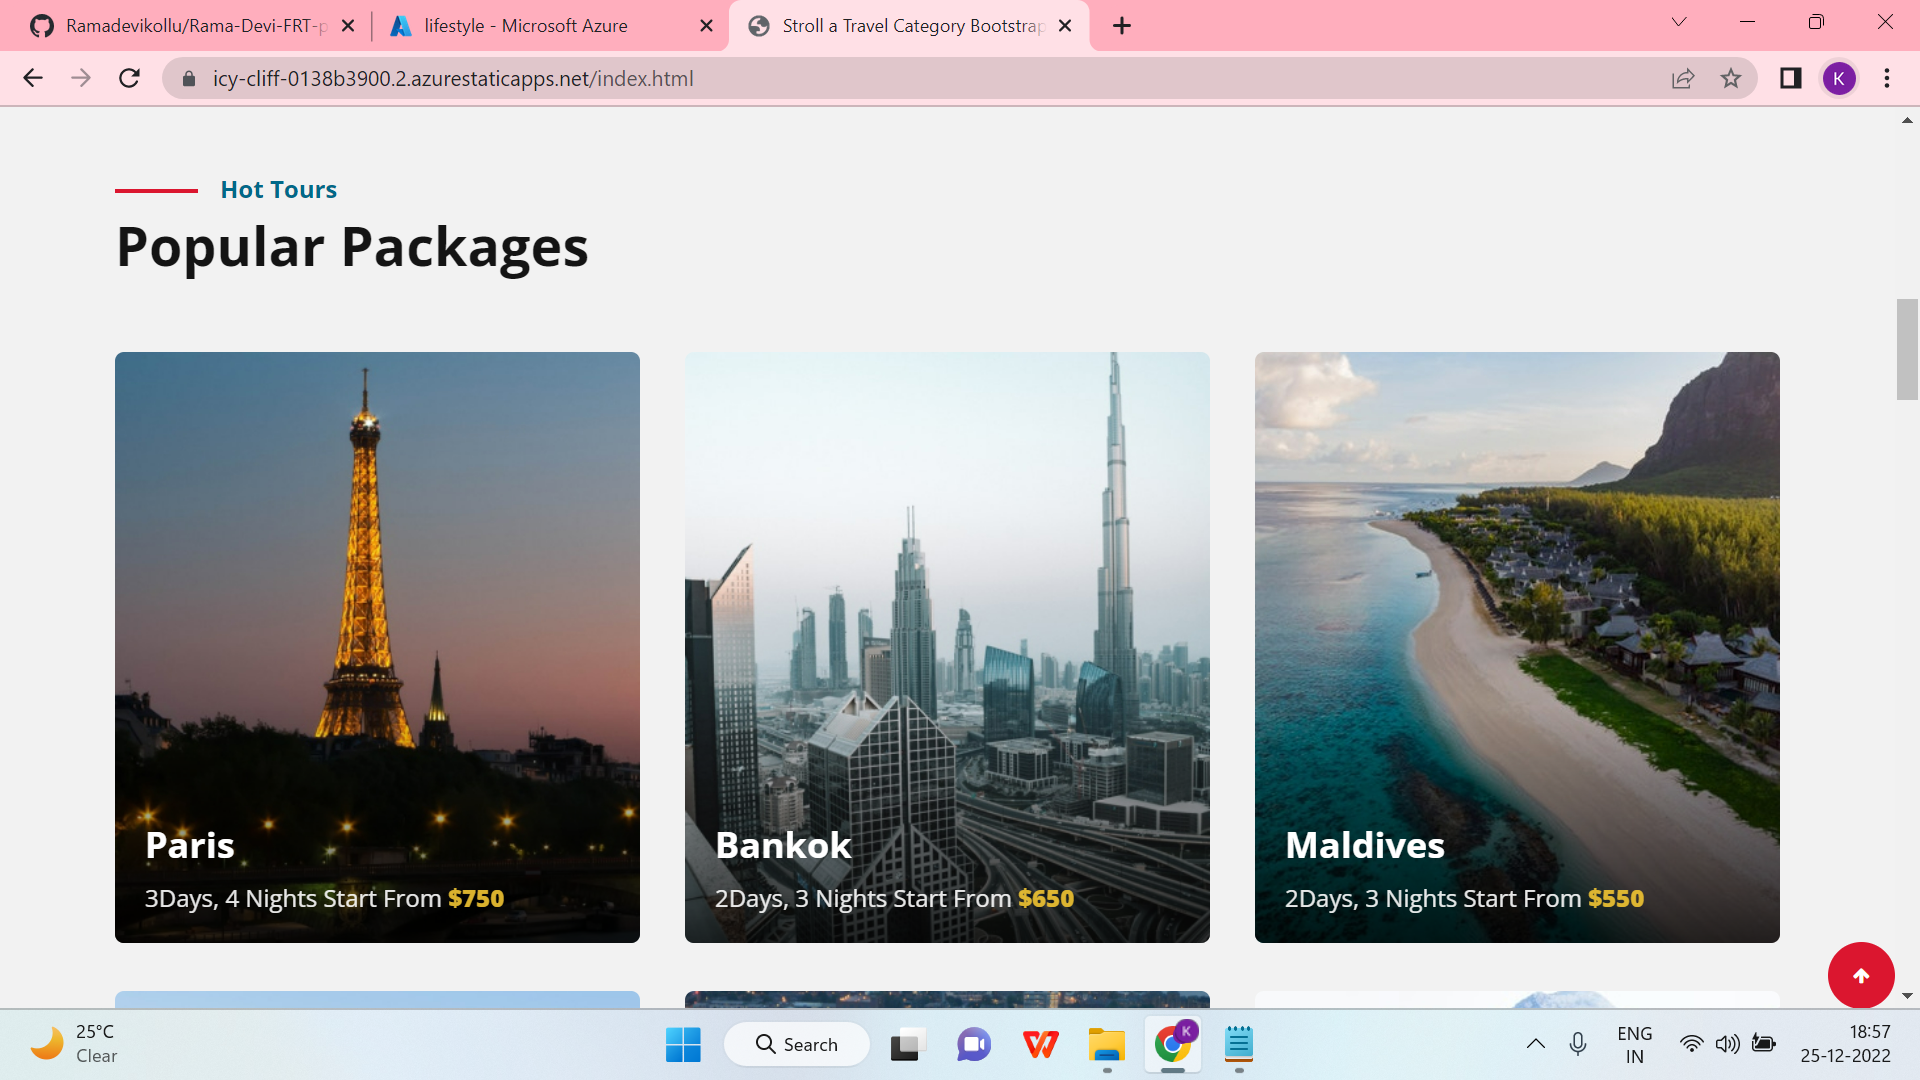Click the taskbar Search box

pos(797,1044)
